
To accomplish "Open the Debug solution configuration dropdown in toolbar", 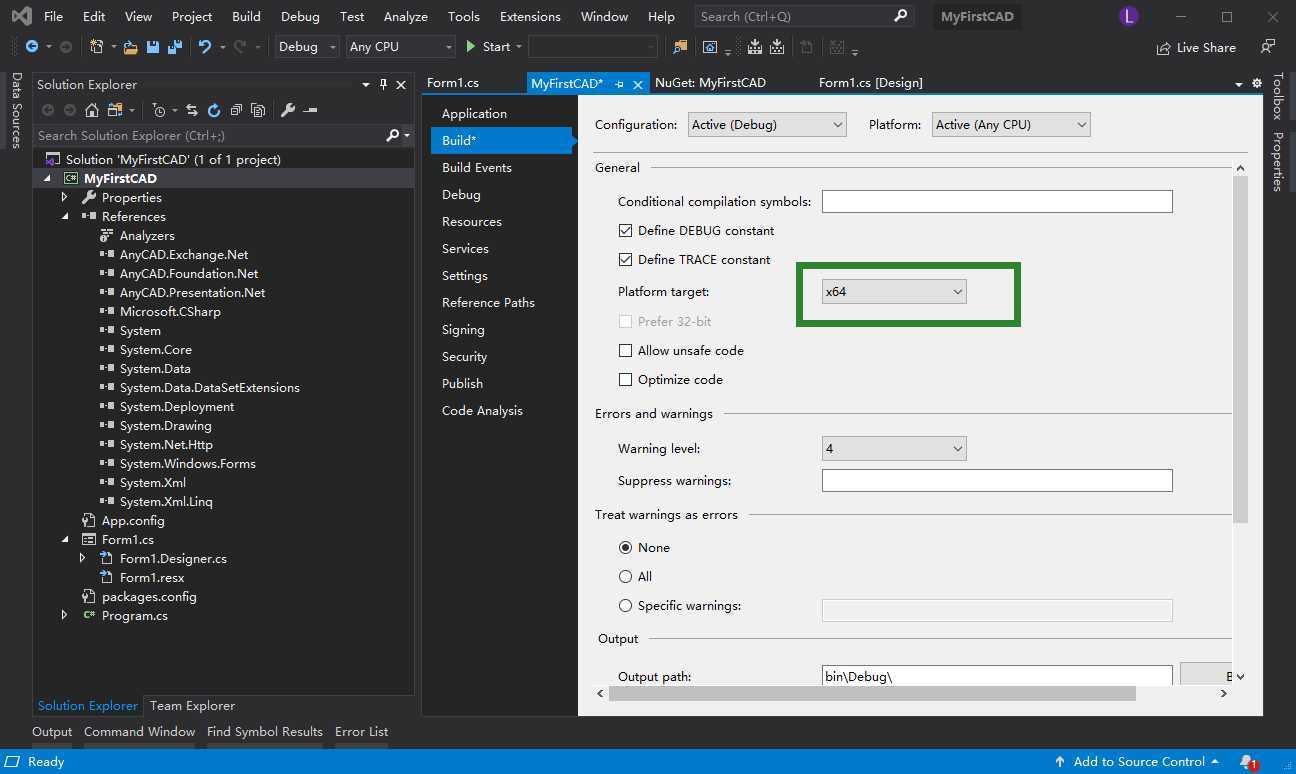I will point(307,47).
